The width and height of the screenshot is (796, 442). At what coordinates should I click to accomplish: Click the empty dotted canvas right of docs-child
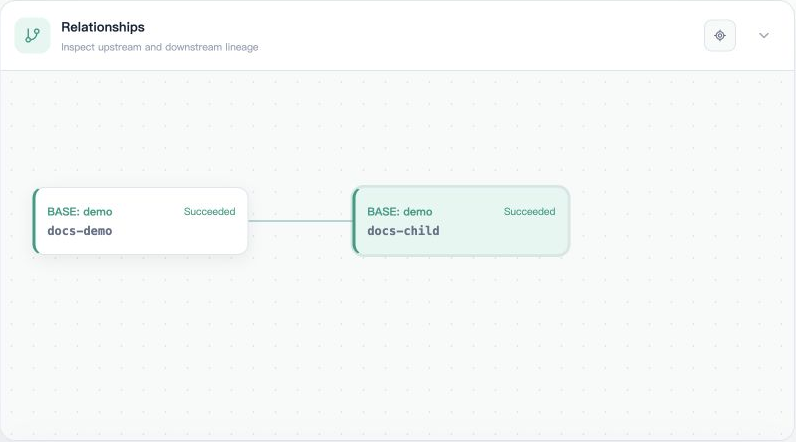point(680,221)
